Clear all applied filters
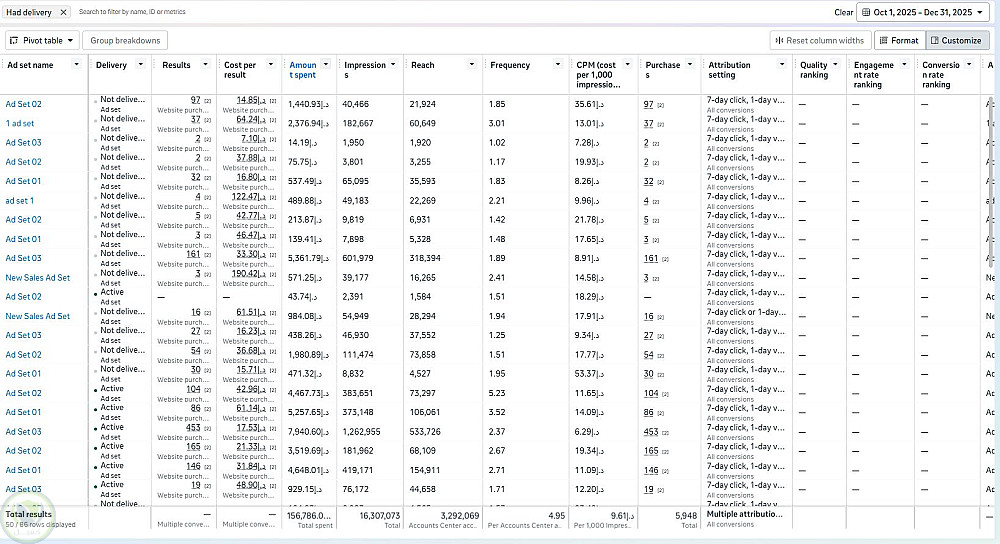Image resolution: width=1000 pixels, height=544 pixels. tap(843, 12)
